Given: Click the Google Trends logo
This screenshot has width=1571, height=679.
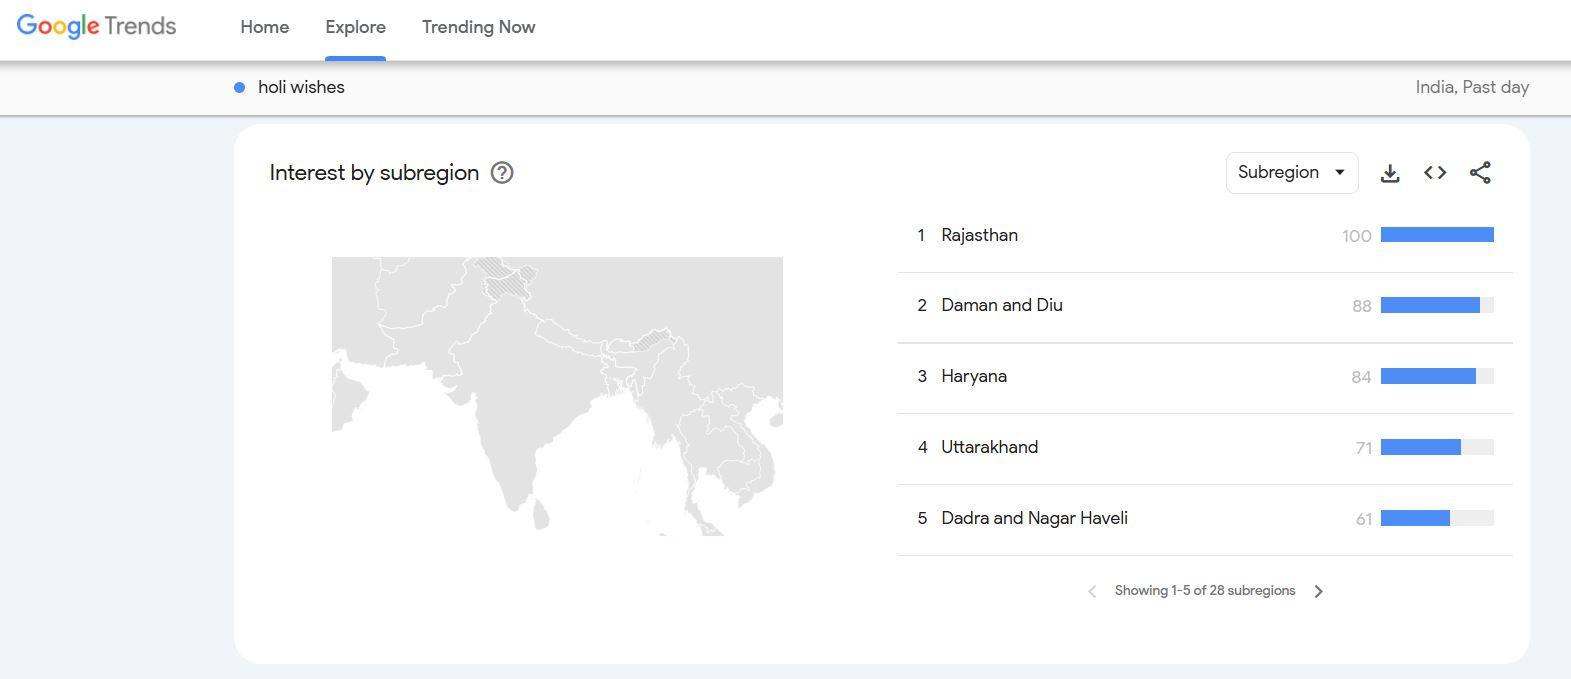Looking at the screenshot, I should pyautogui.click(x=96, y=27).
